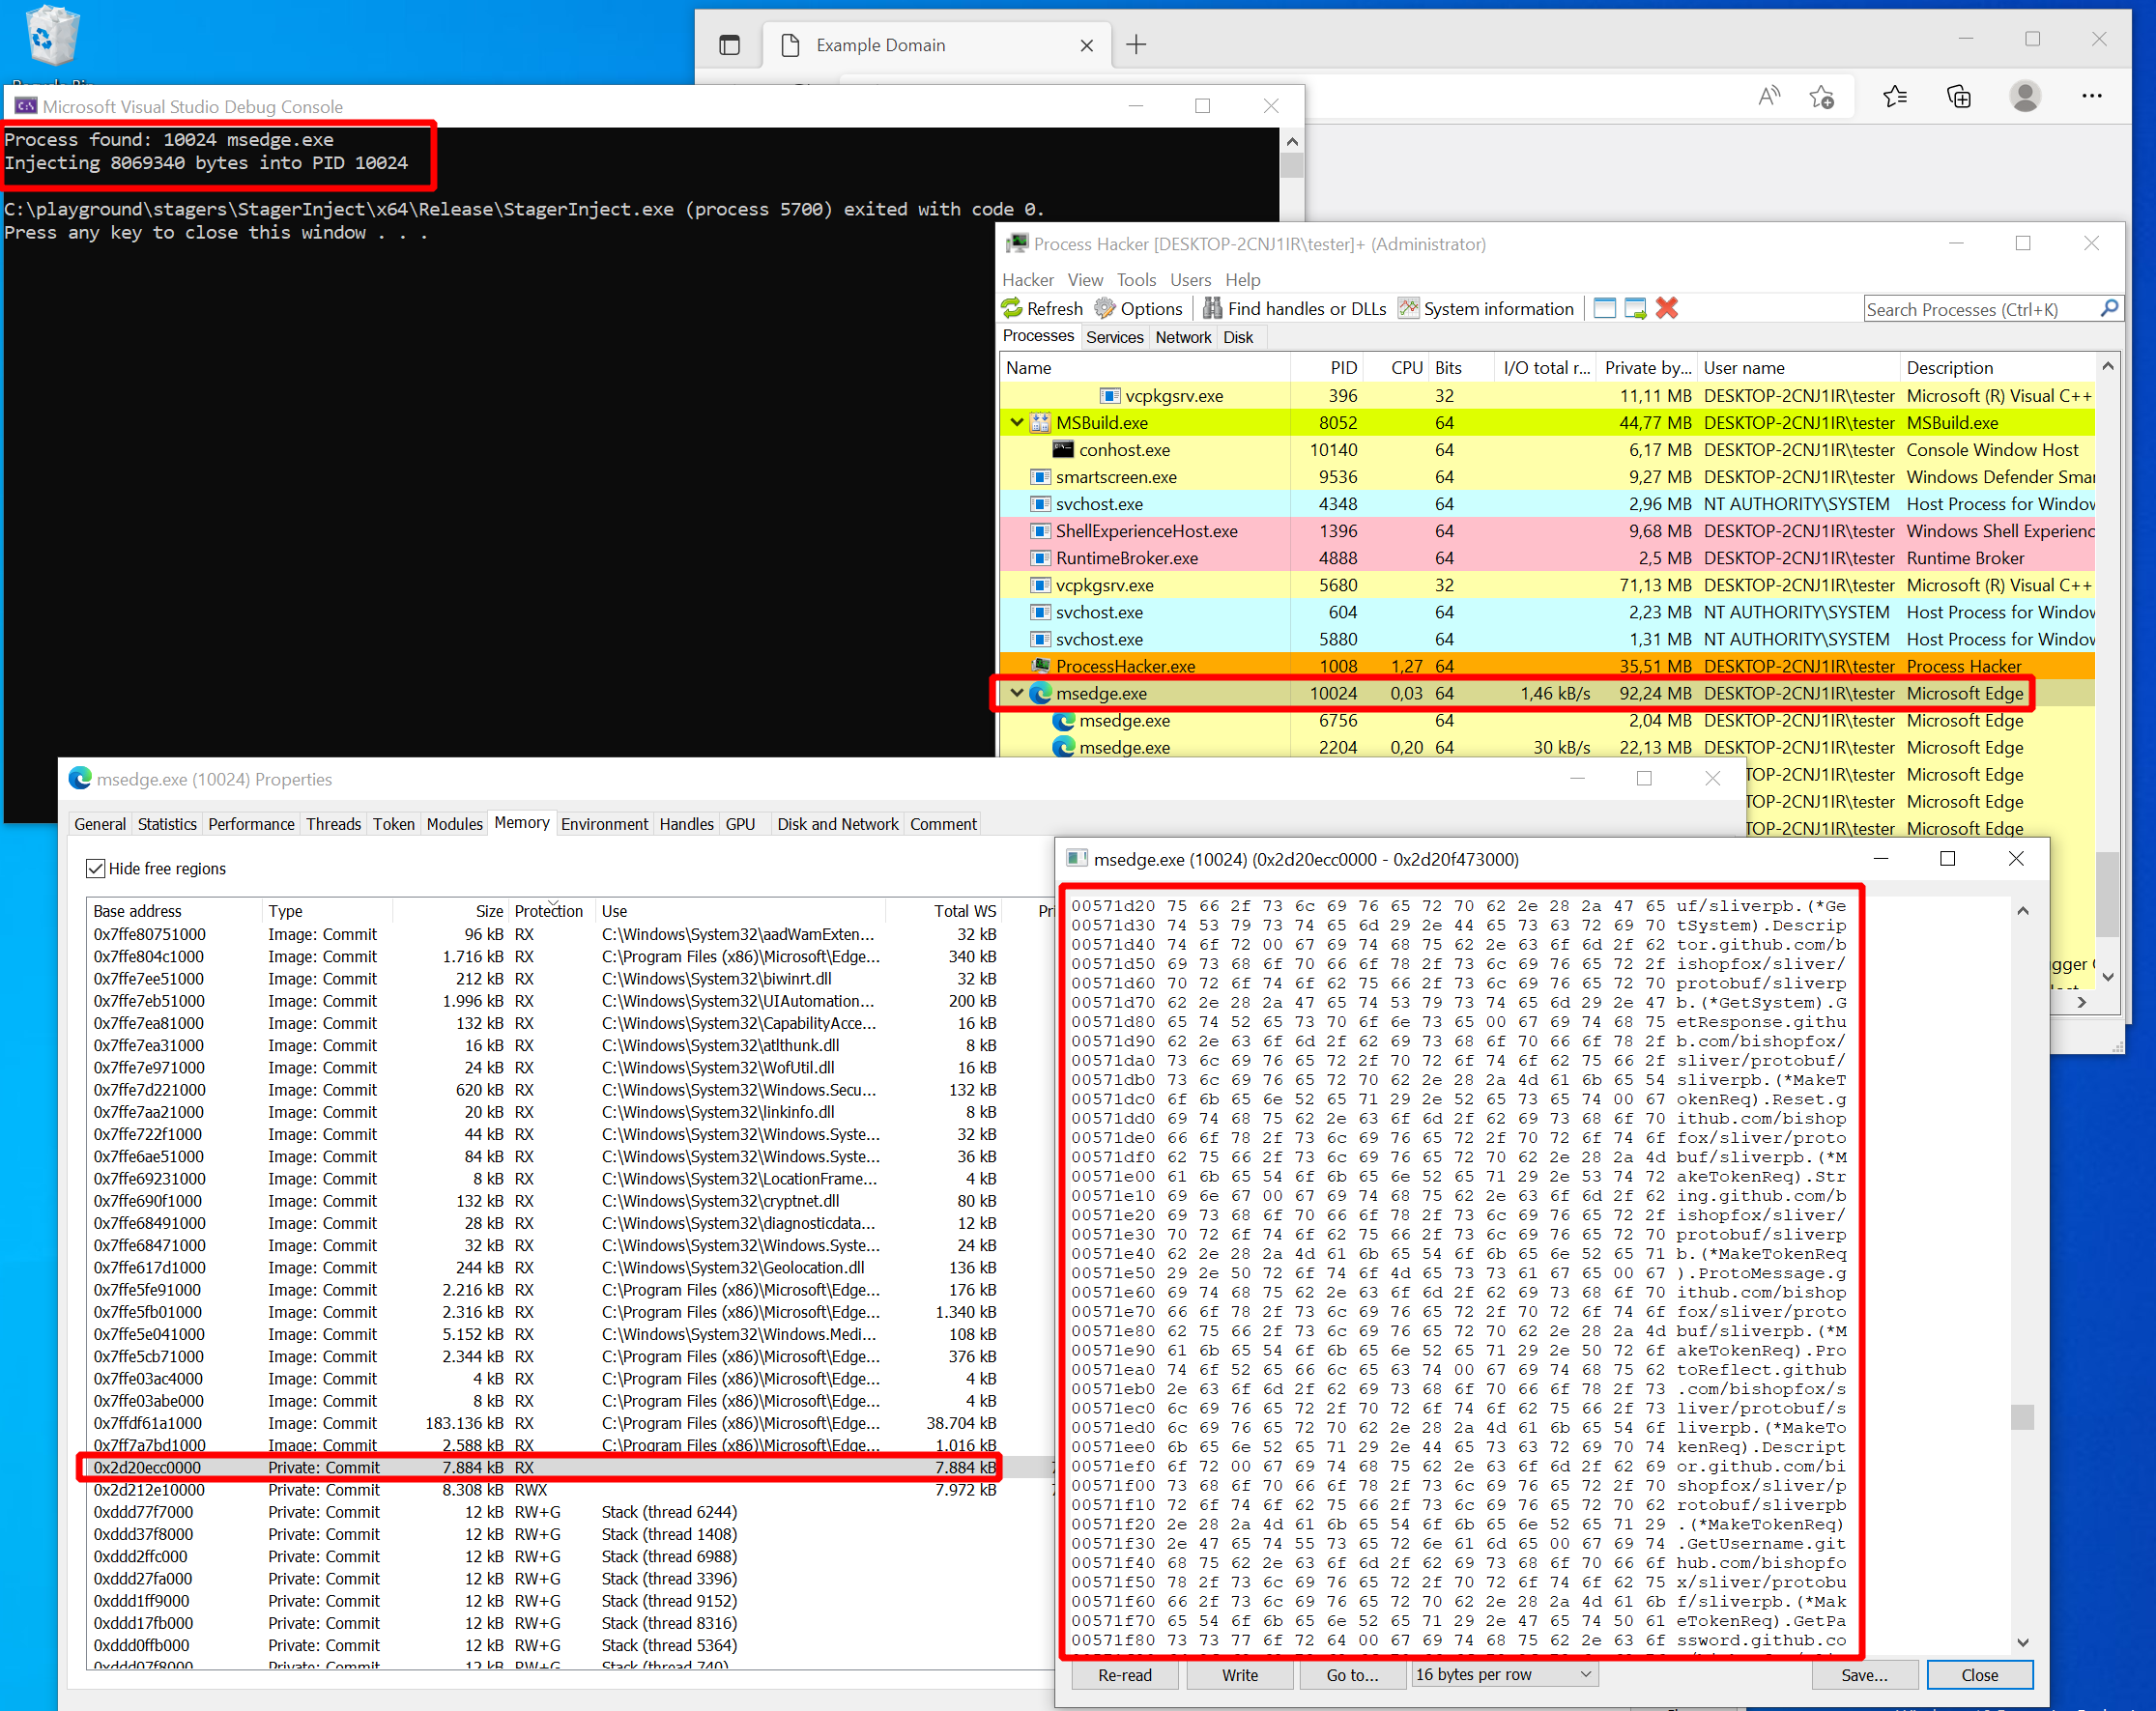The width and height of the screenshot is (2156, 1711).
Task: Open the Favorites list icon in Edge
Action: 1894,97
